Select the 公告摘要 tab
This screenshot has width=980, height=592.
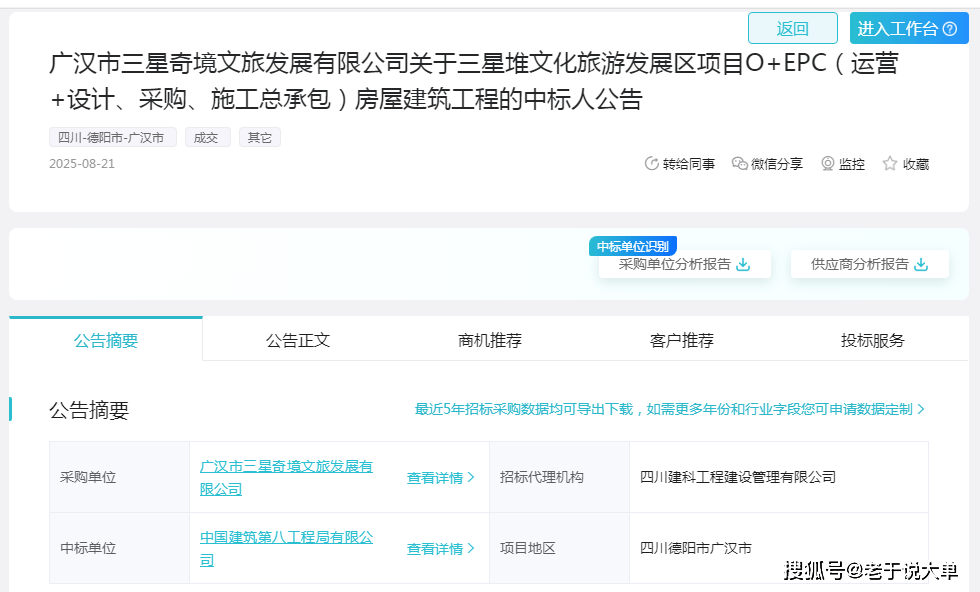point(106,340)
